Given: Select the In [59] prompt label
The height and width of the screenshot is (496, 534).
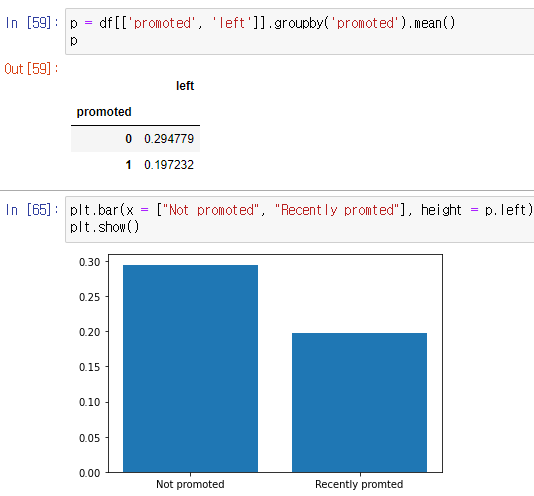Looking at the screenshot, I should (x=32, y=23).
